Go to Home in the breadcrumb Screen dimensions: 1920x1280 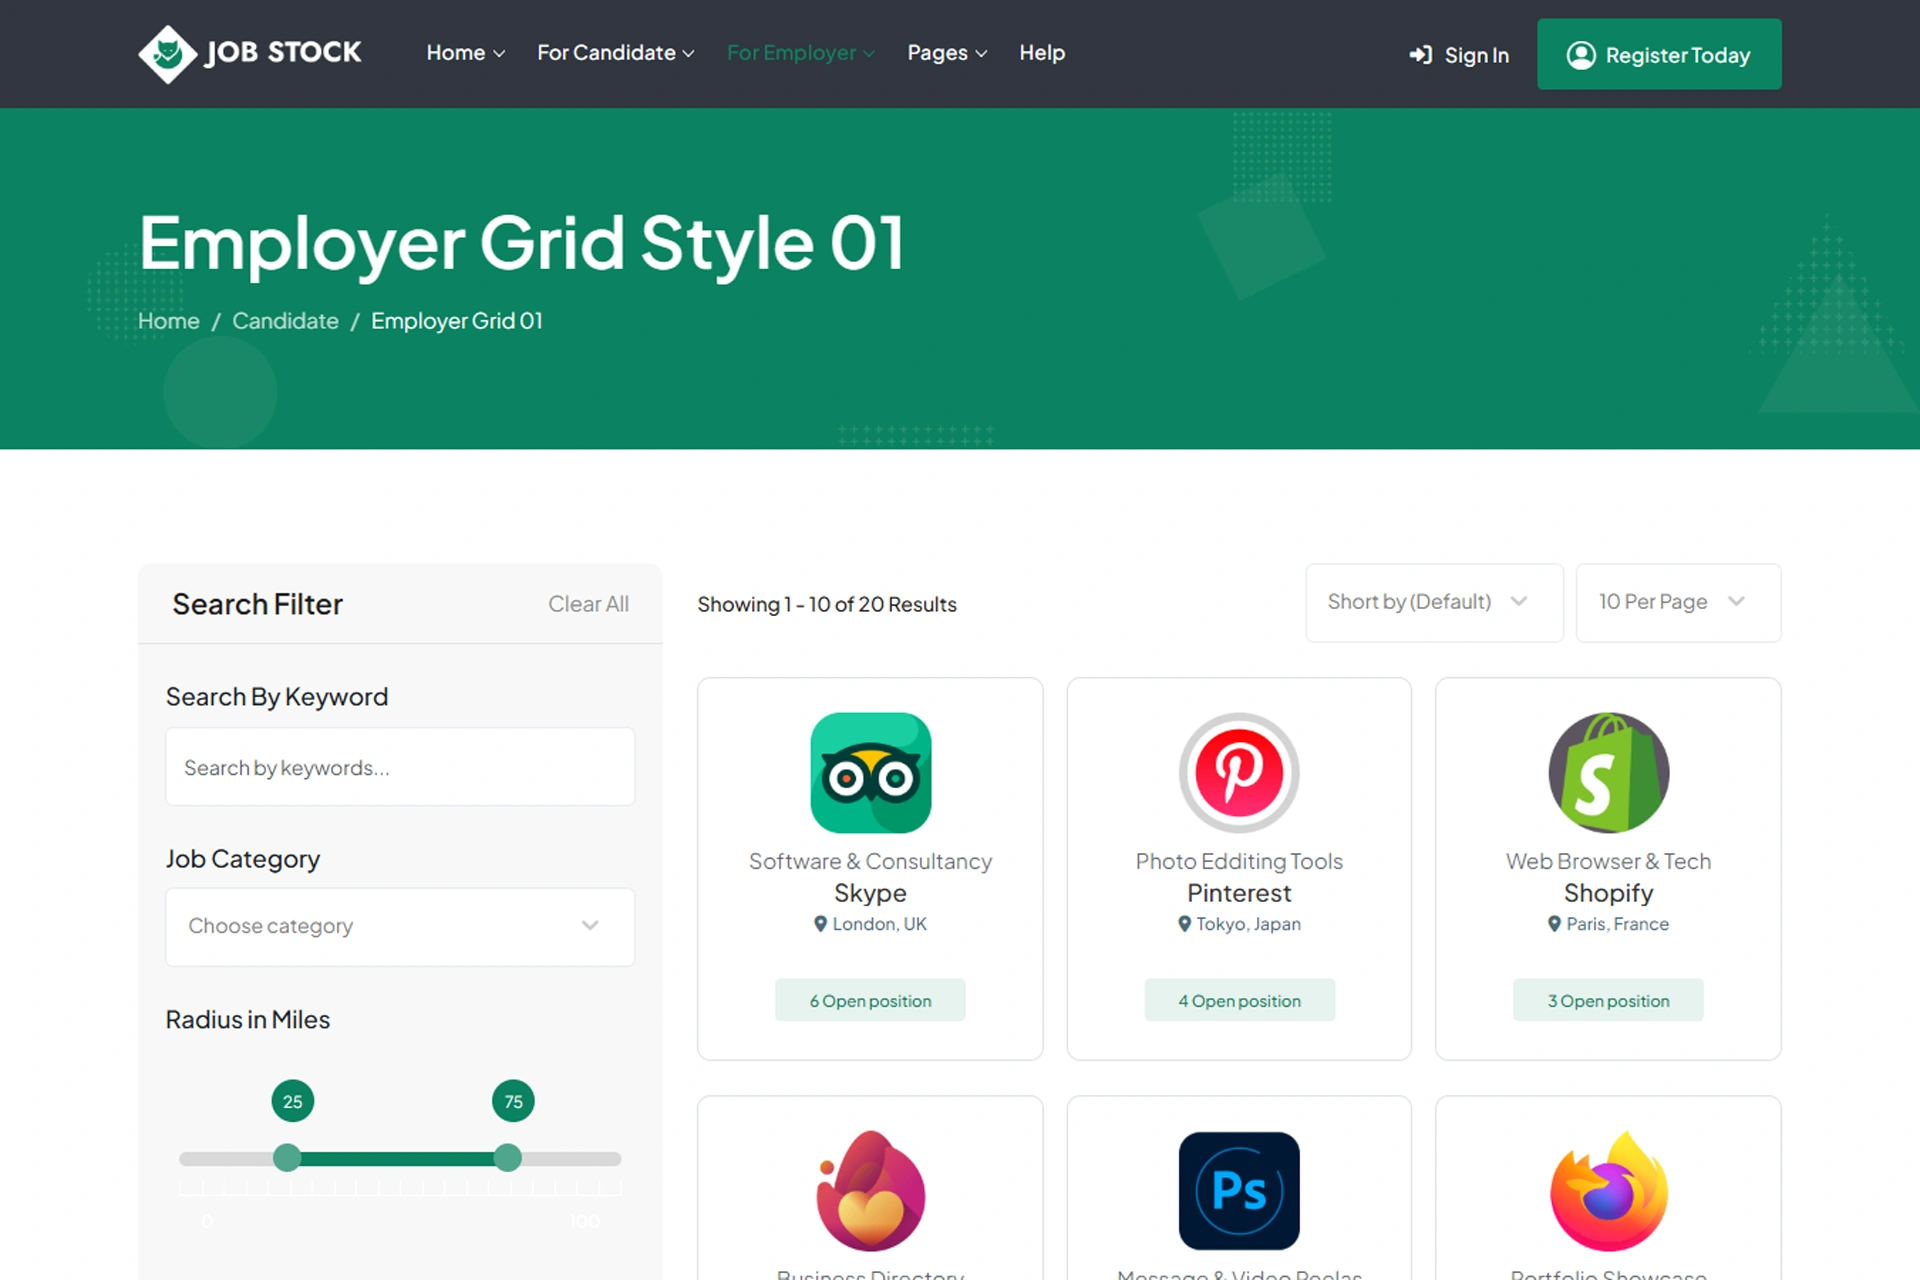click(168, 321)
